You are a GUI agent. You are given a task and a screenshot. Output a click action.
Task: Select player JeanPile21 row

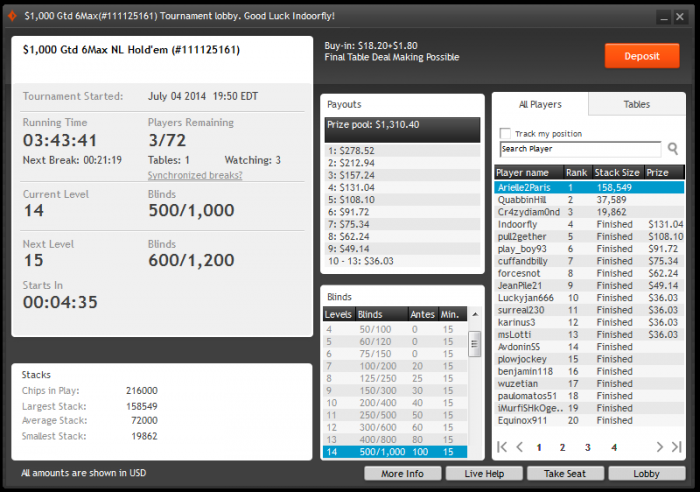tap(589, 286)
